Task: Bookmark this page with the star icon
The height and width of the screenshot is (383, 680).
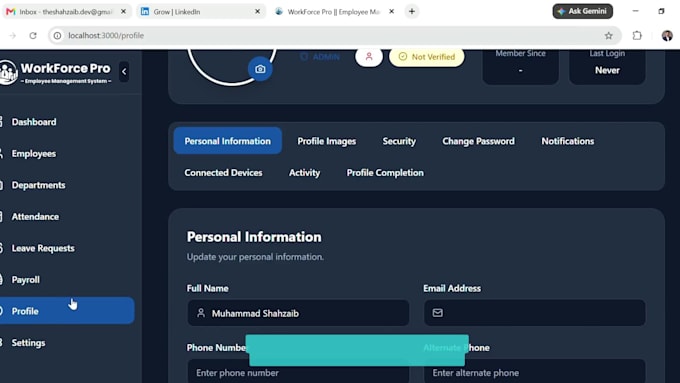Action: (x=608, y=36)
